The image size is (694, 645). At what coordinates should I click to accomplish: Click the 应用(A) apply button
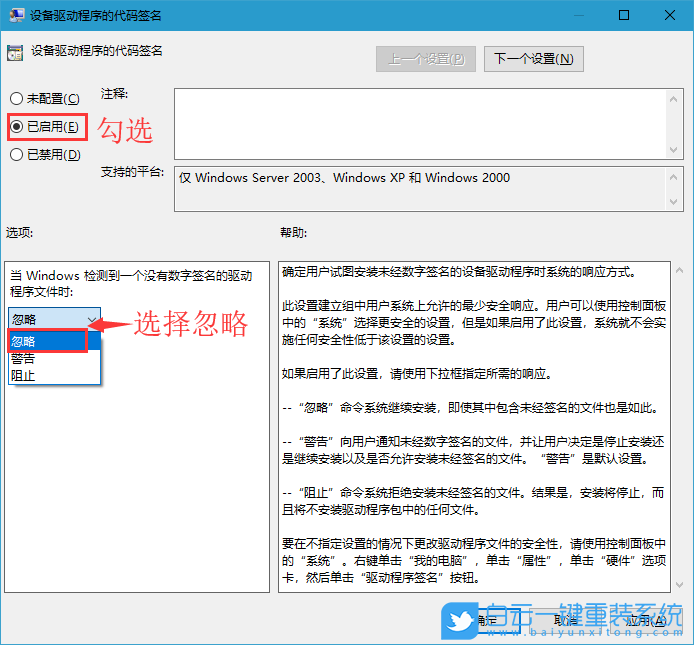point(646,621)
